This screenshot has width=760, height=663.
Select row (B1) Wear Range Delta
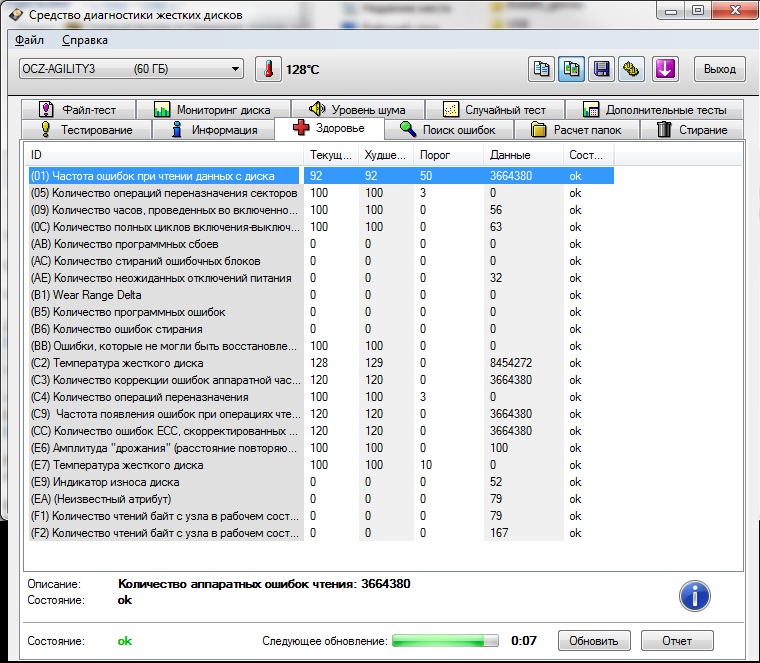(321, 295)
